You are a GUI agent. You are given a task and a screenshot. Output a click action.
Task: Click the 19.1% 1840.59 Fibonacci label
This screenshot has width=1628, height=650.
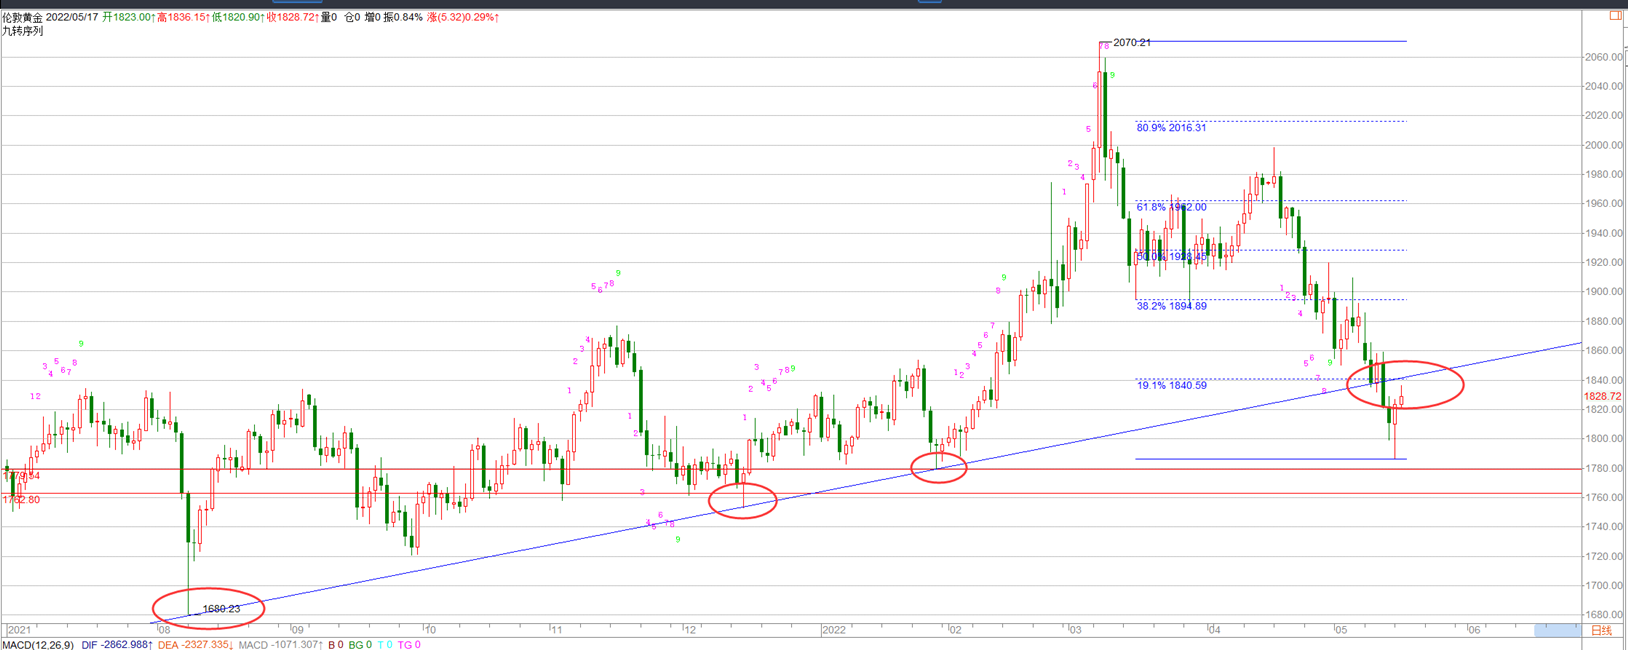[1171, 385]
